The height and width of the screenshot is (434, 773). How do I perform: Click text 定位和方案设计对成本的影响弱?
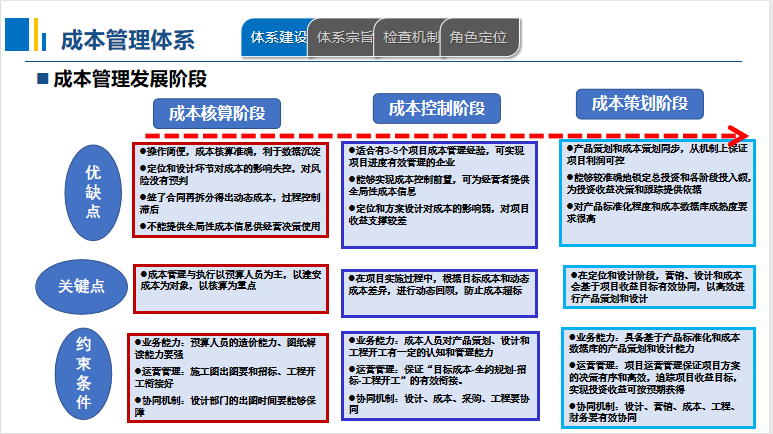pos(425,209)
